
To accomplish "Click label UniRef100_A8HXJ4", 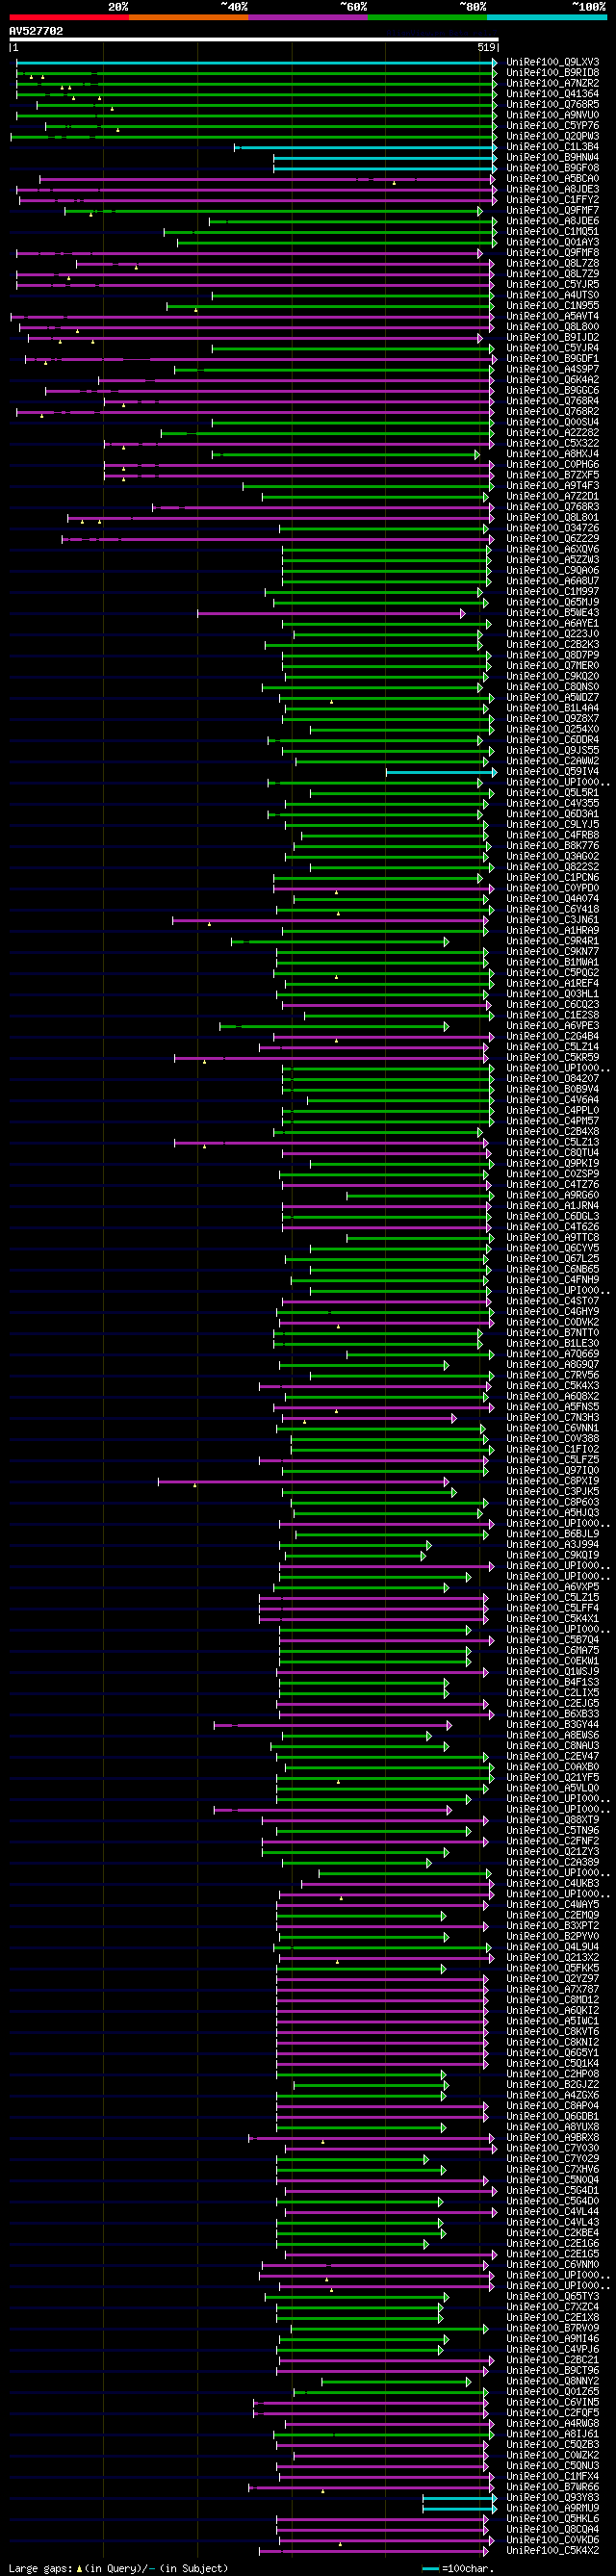I will [553, 454].
